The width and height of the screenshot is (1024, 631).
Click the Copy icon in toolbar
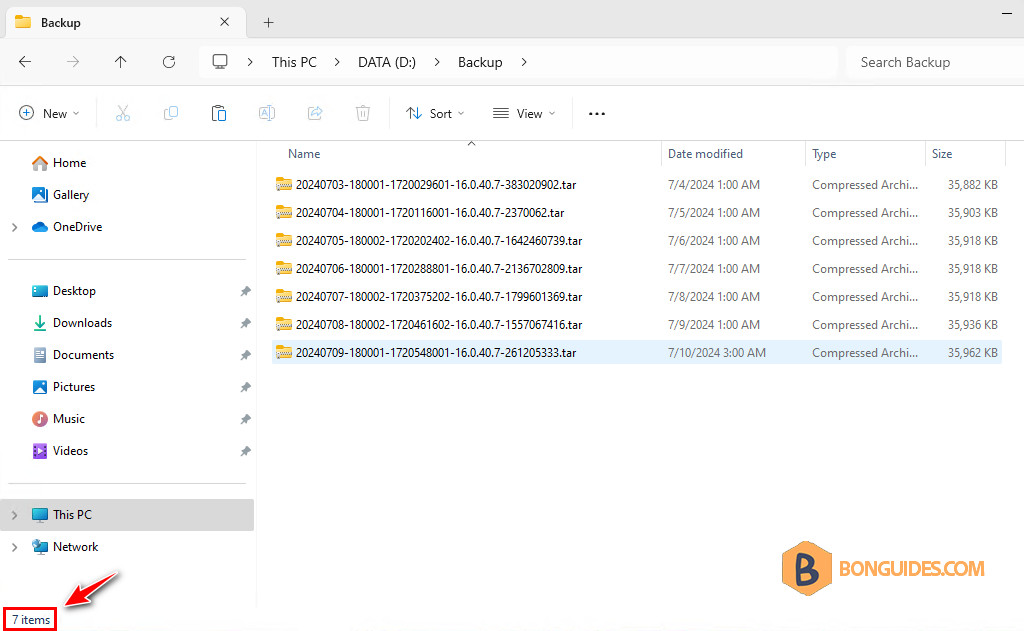(170, 114)
